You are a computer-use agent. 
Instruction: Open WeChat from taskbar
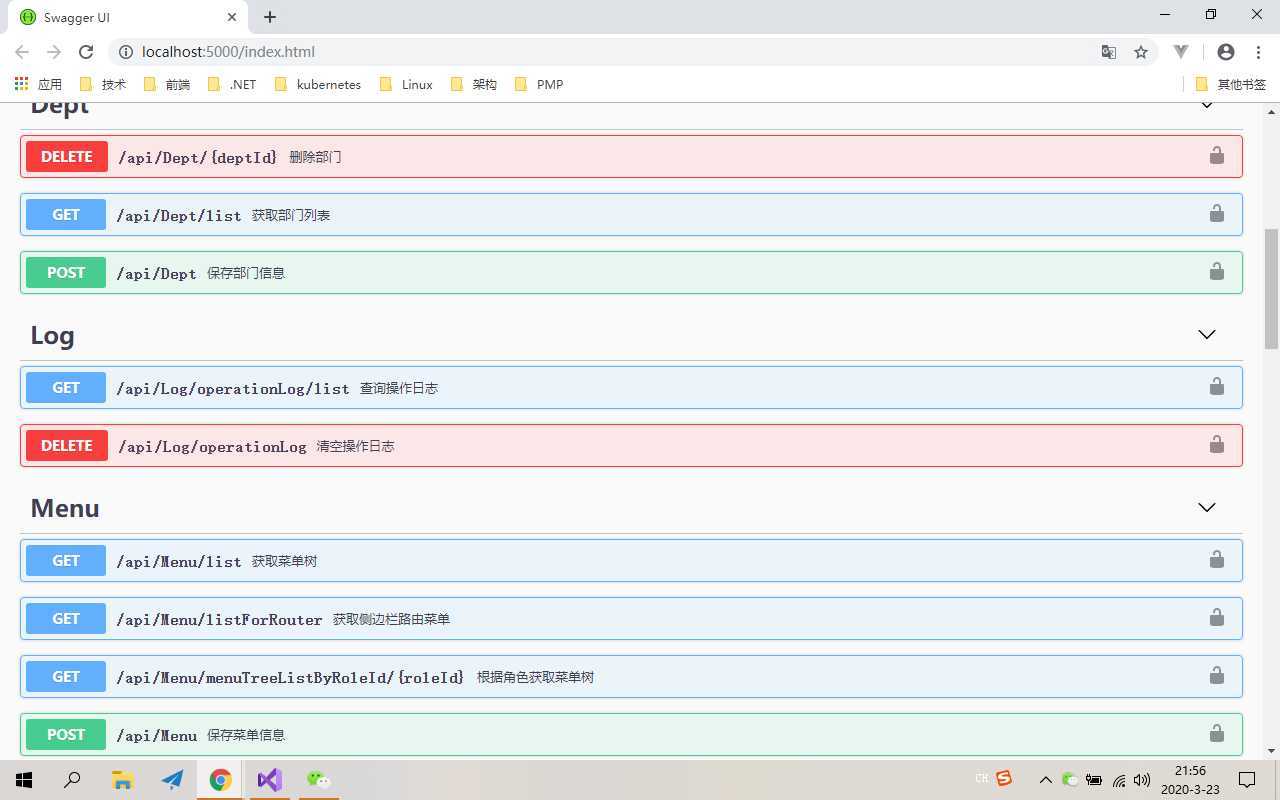coord(318,780)
